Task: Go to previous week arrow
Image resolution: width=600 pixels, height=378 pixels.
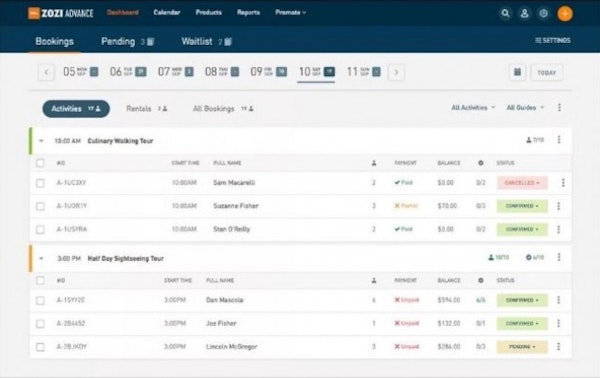Action: 46,72
